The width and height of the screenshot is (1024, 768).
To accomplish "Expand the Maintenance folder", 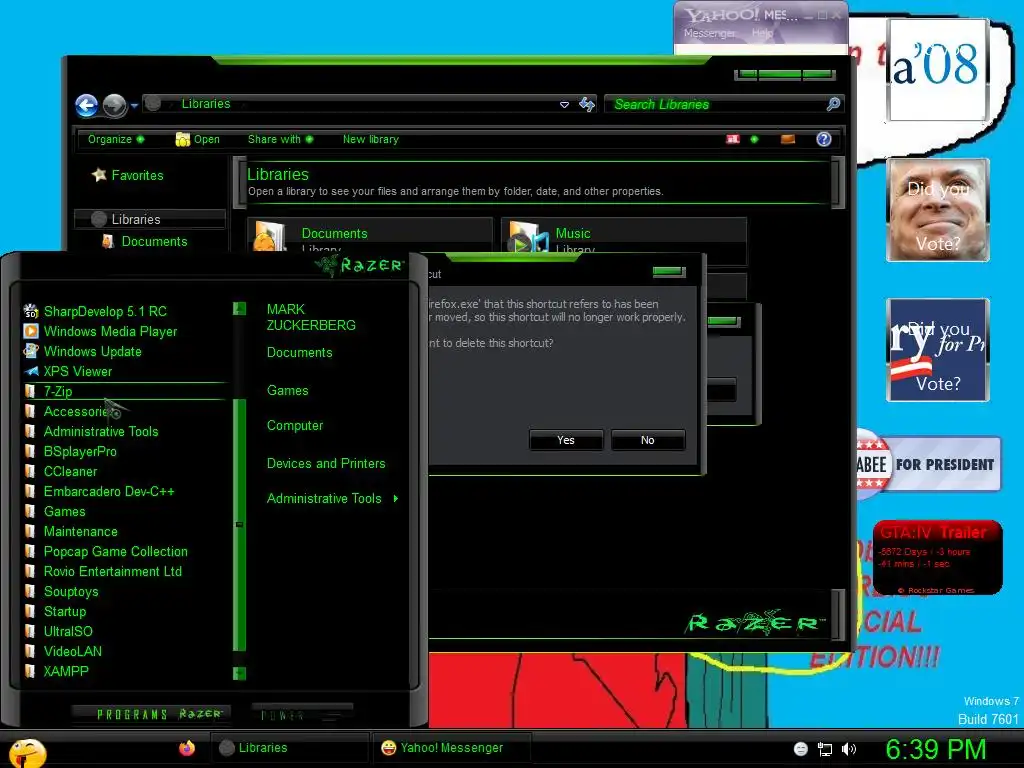I will point(71,532).
